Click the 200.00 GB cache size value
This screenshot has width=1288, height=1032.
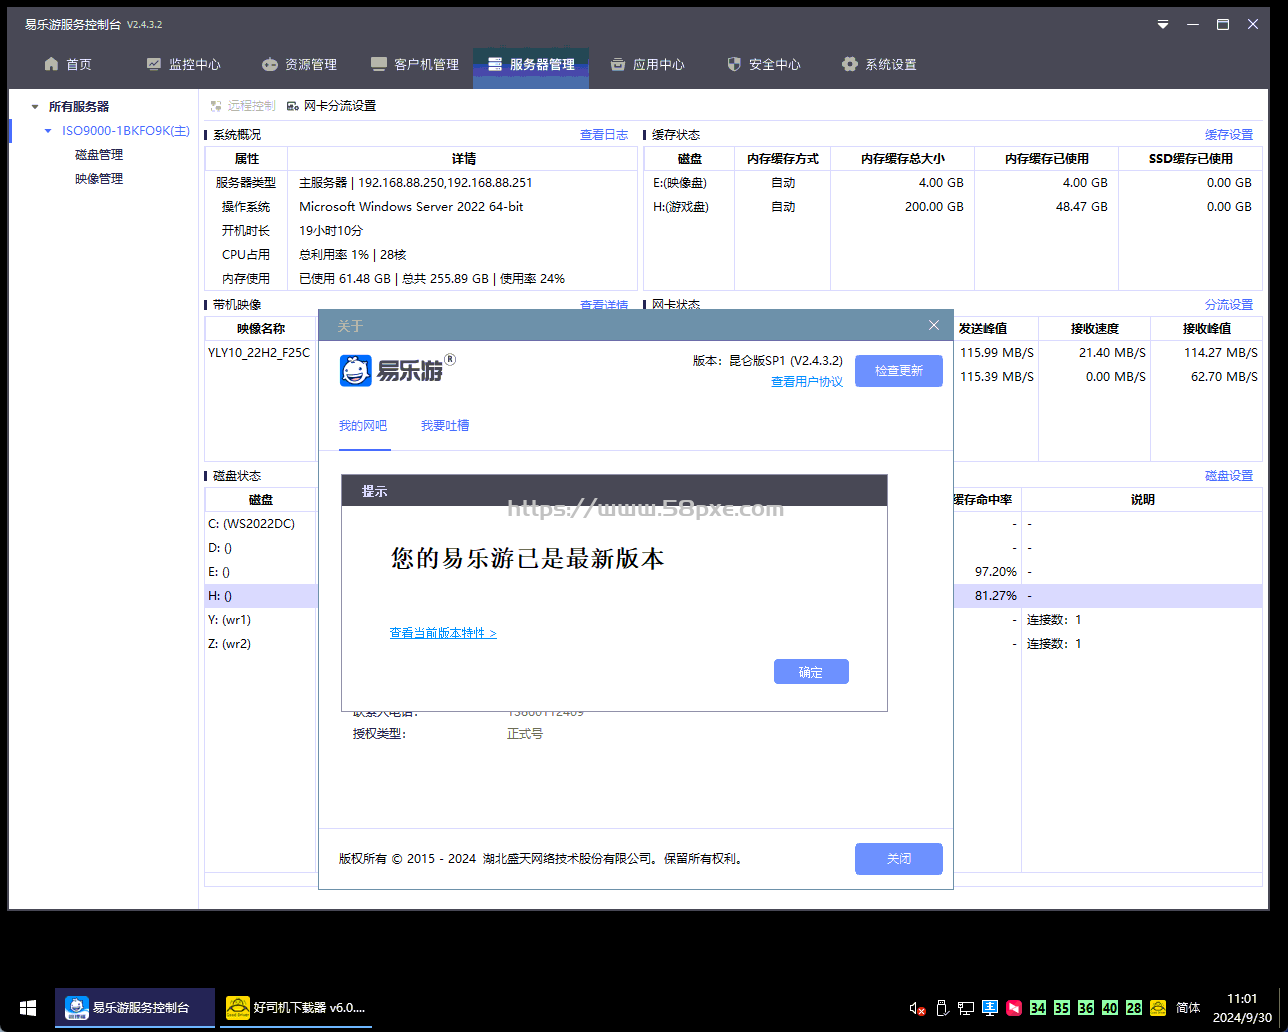[935, 207]
